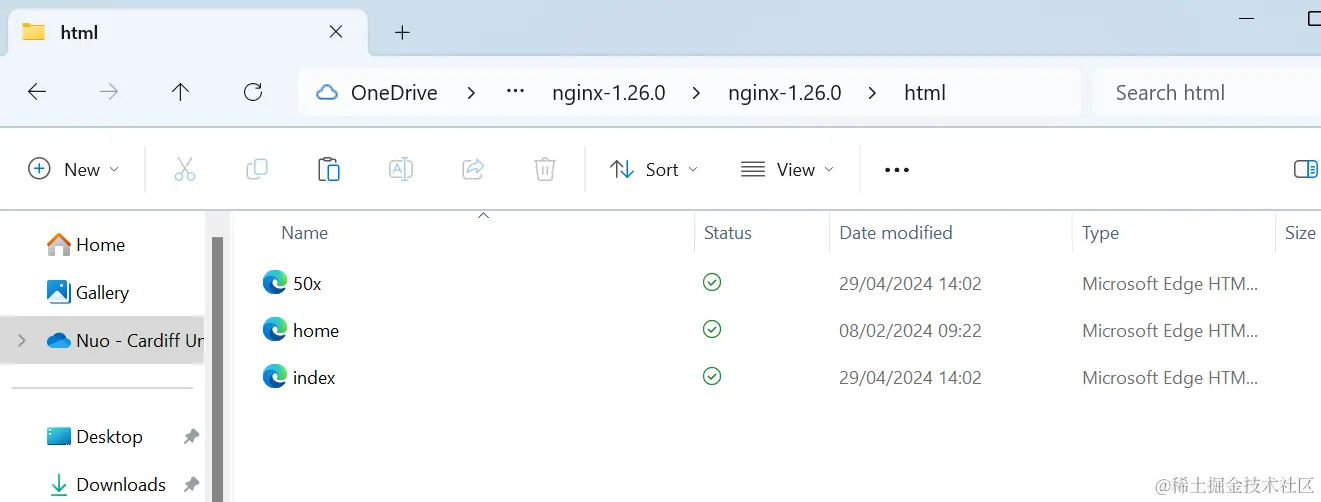This screenshot has height=502, width=1321.
Task: Sort by Type column header
Action: (1100, 232)
